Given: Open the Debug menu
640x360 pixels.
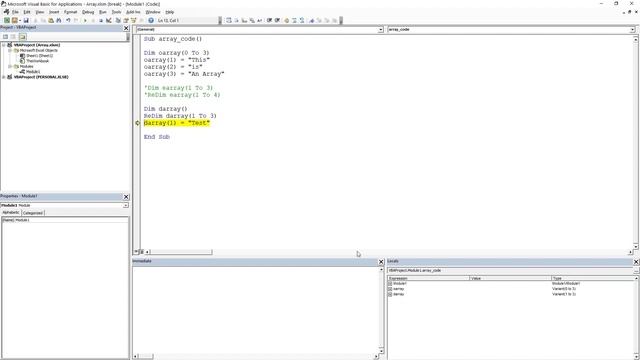Looking at the screenshot, I should (x=88, y=12).
